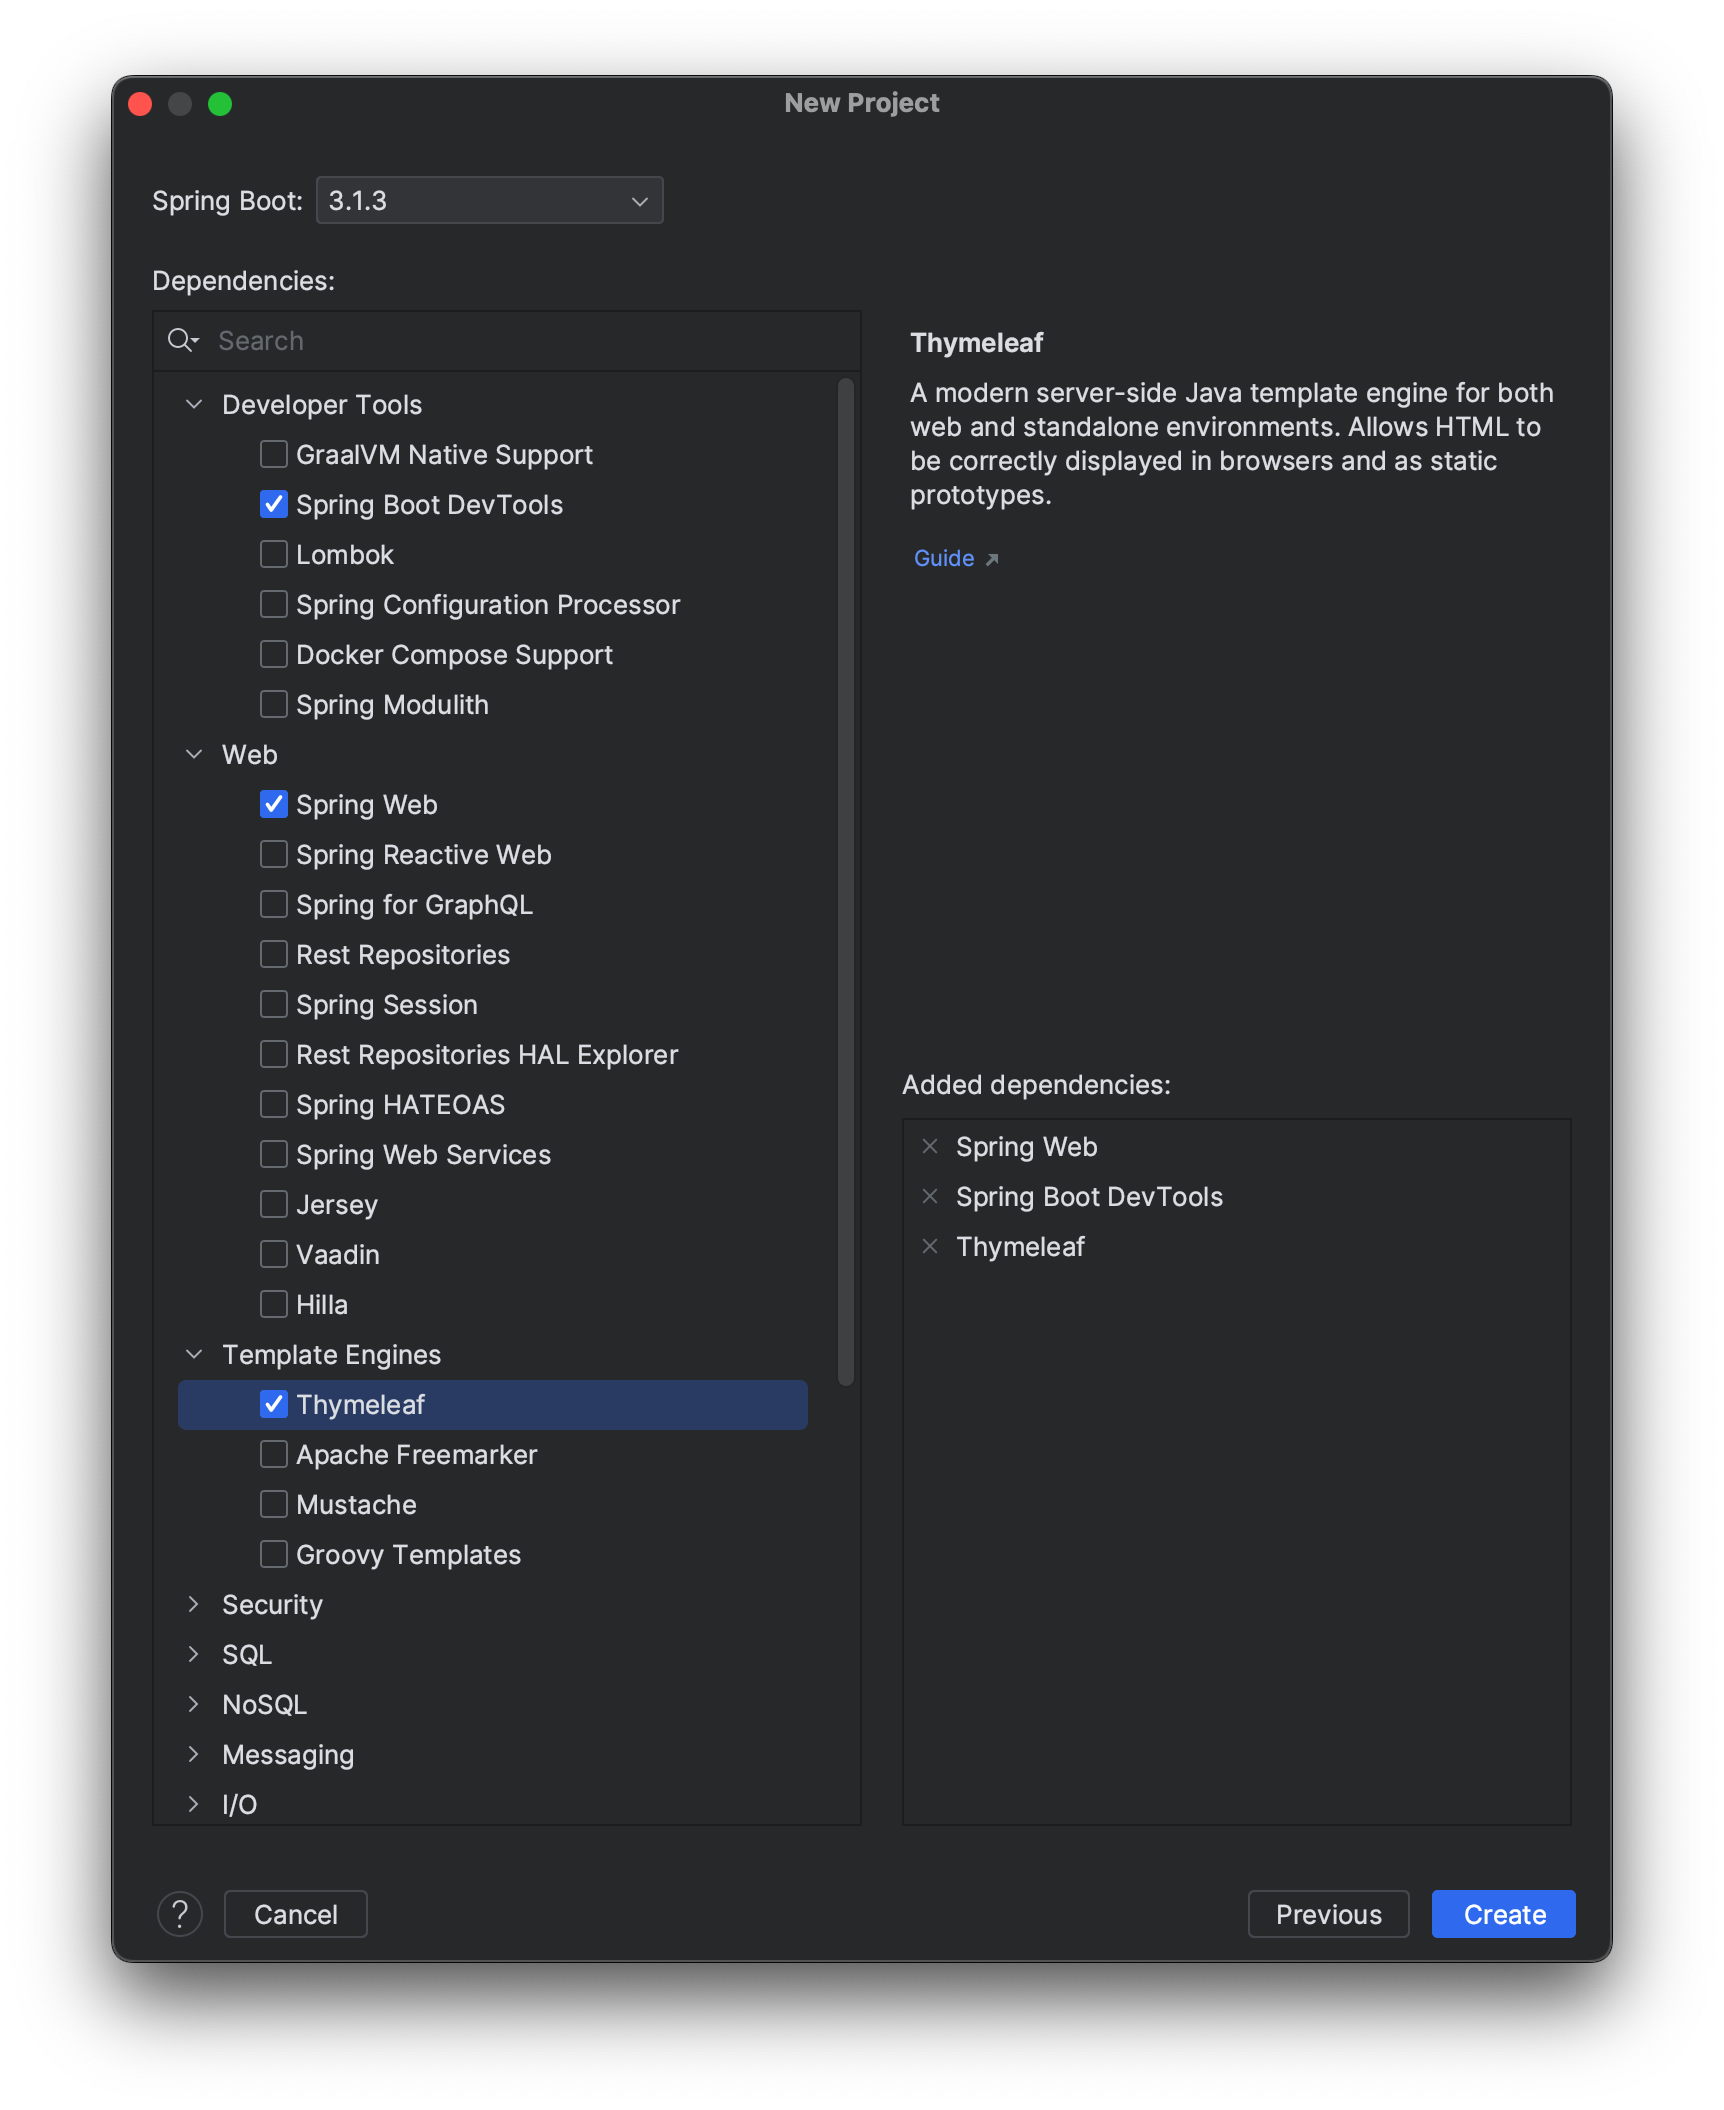The height and width of the screenshot is (2110, 1724).
Task: Select the Thymeleaf entry in added dependencies
Action: (1236, 1246)
